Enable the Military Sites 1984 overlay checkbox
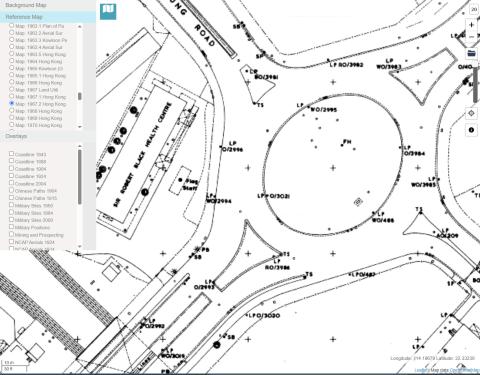The height and width of the screenshot is (375, 480). (11, 212)
